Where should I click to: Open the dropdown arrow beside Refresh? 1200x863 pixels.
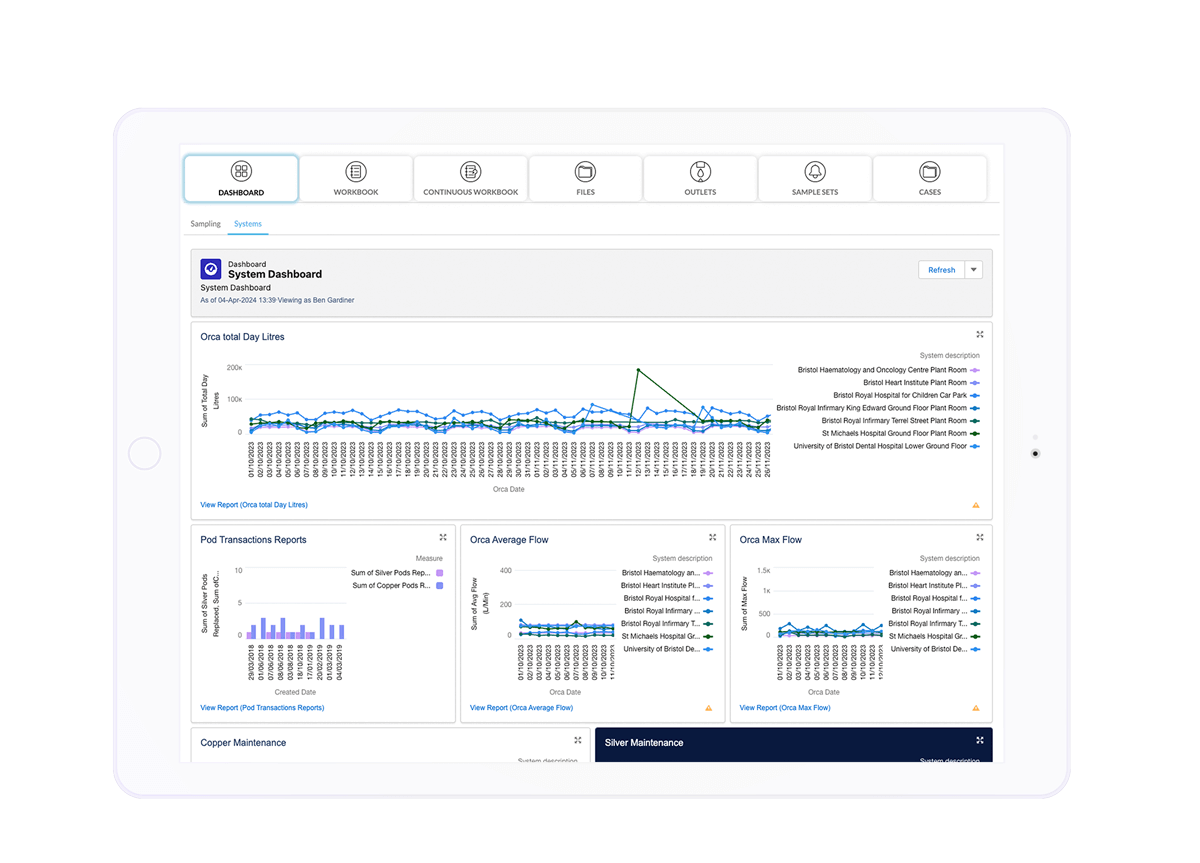click(975, 270)
